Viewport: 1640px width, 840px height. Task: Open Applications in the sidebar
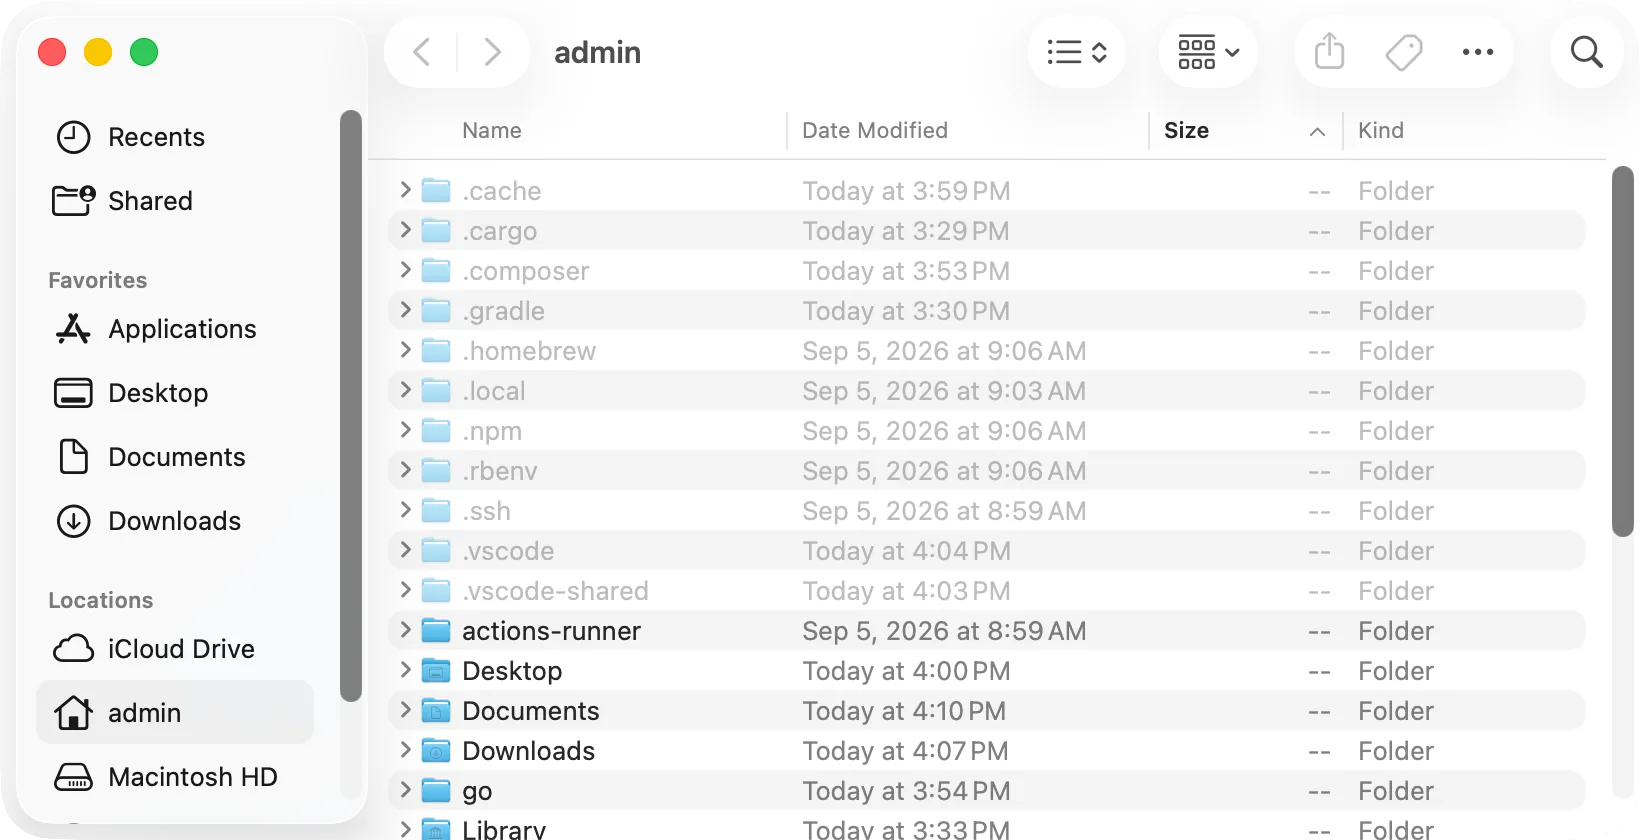pos(175,329)
